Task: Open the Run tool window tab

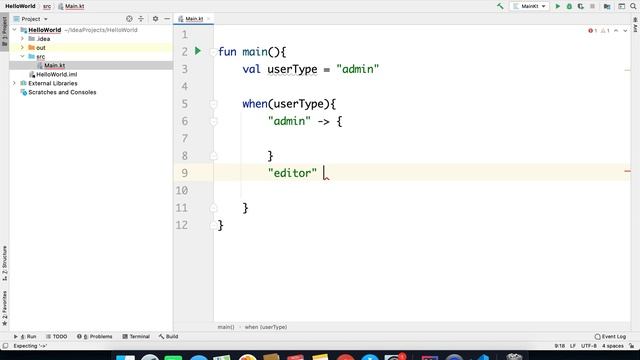Action: [25, 336]
